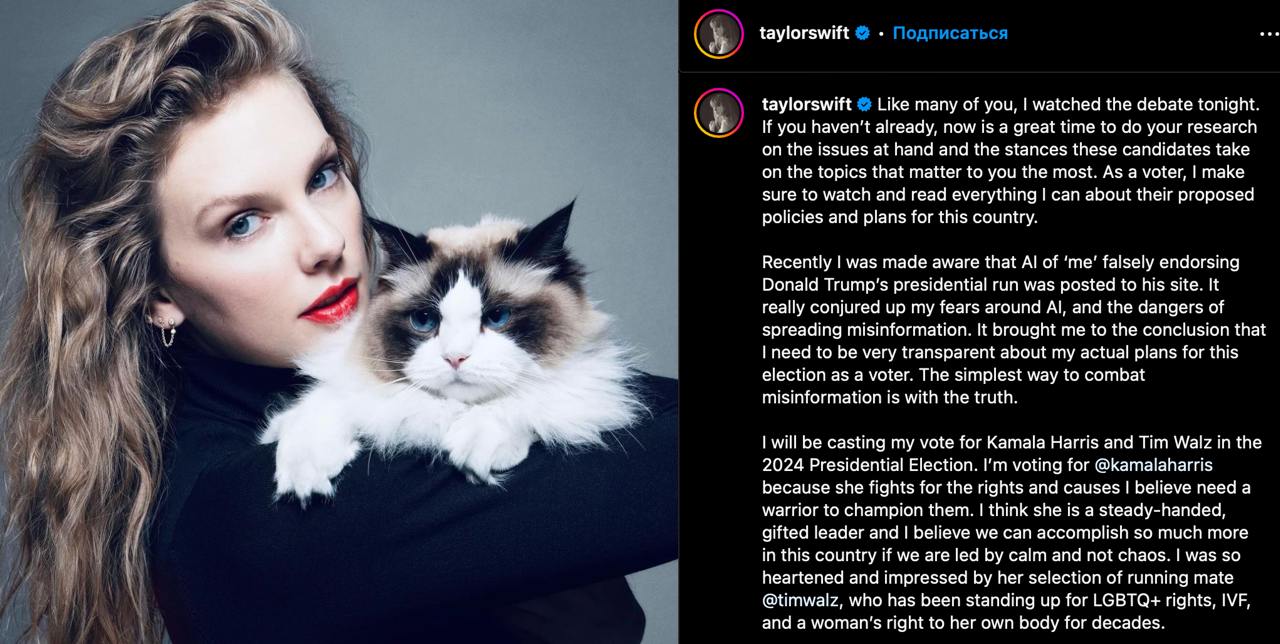
Task: Open the more options three-dot menu
Action: click(1266, 33)
